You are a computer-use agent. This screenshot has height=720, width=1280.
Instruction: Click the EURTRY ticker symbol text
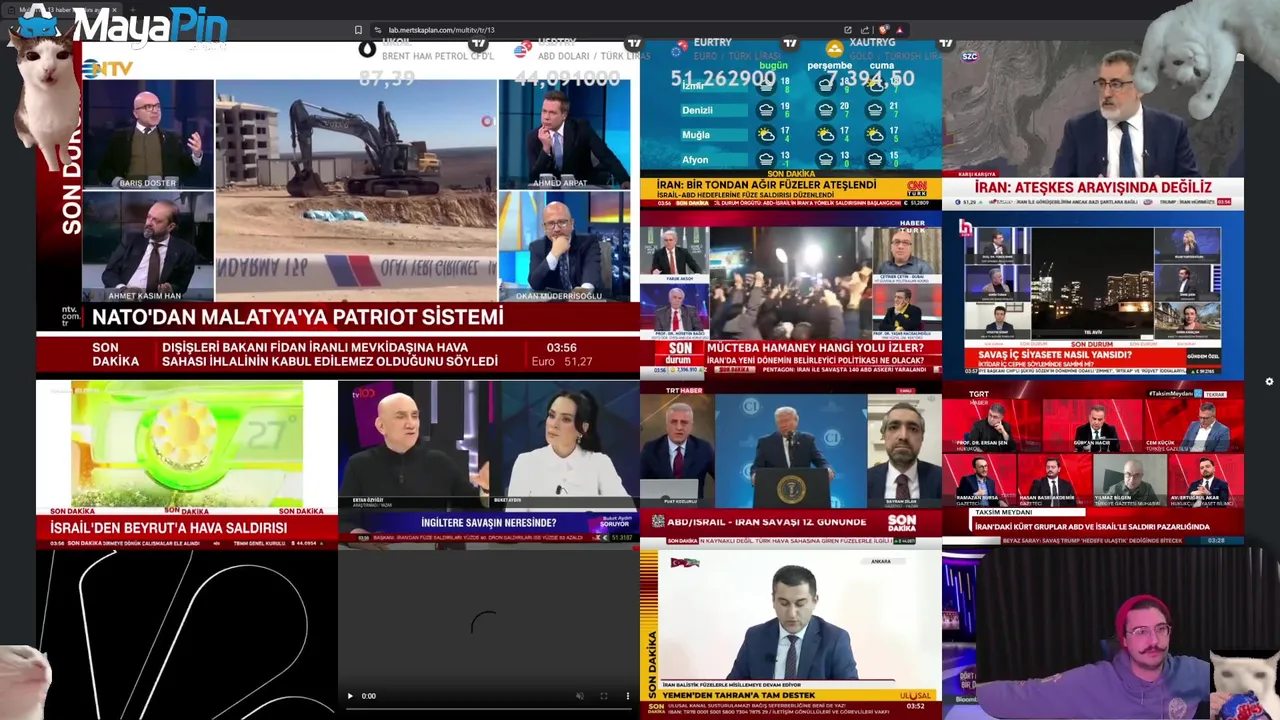(713, 43)
